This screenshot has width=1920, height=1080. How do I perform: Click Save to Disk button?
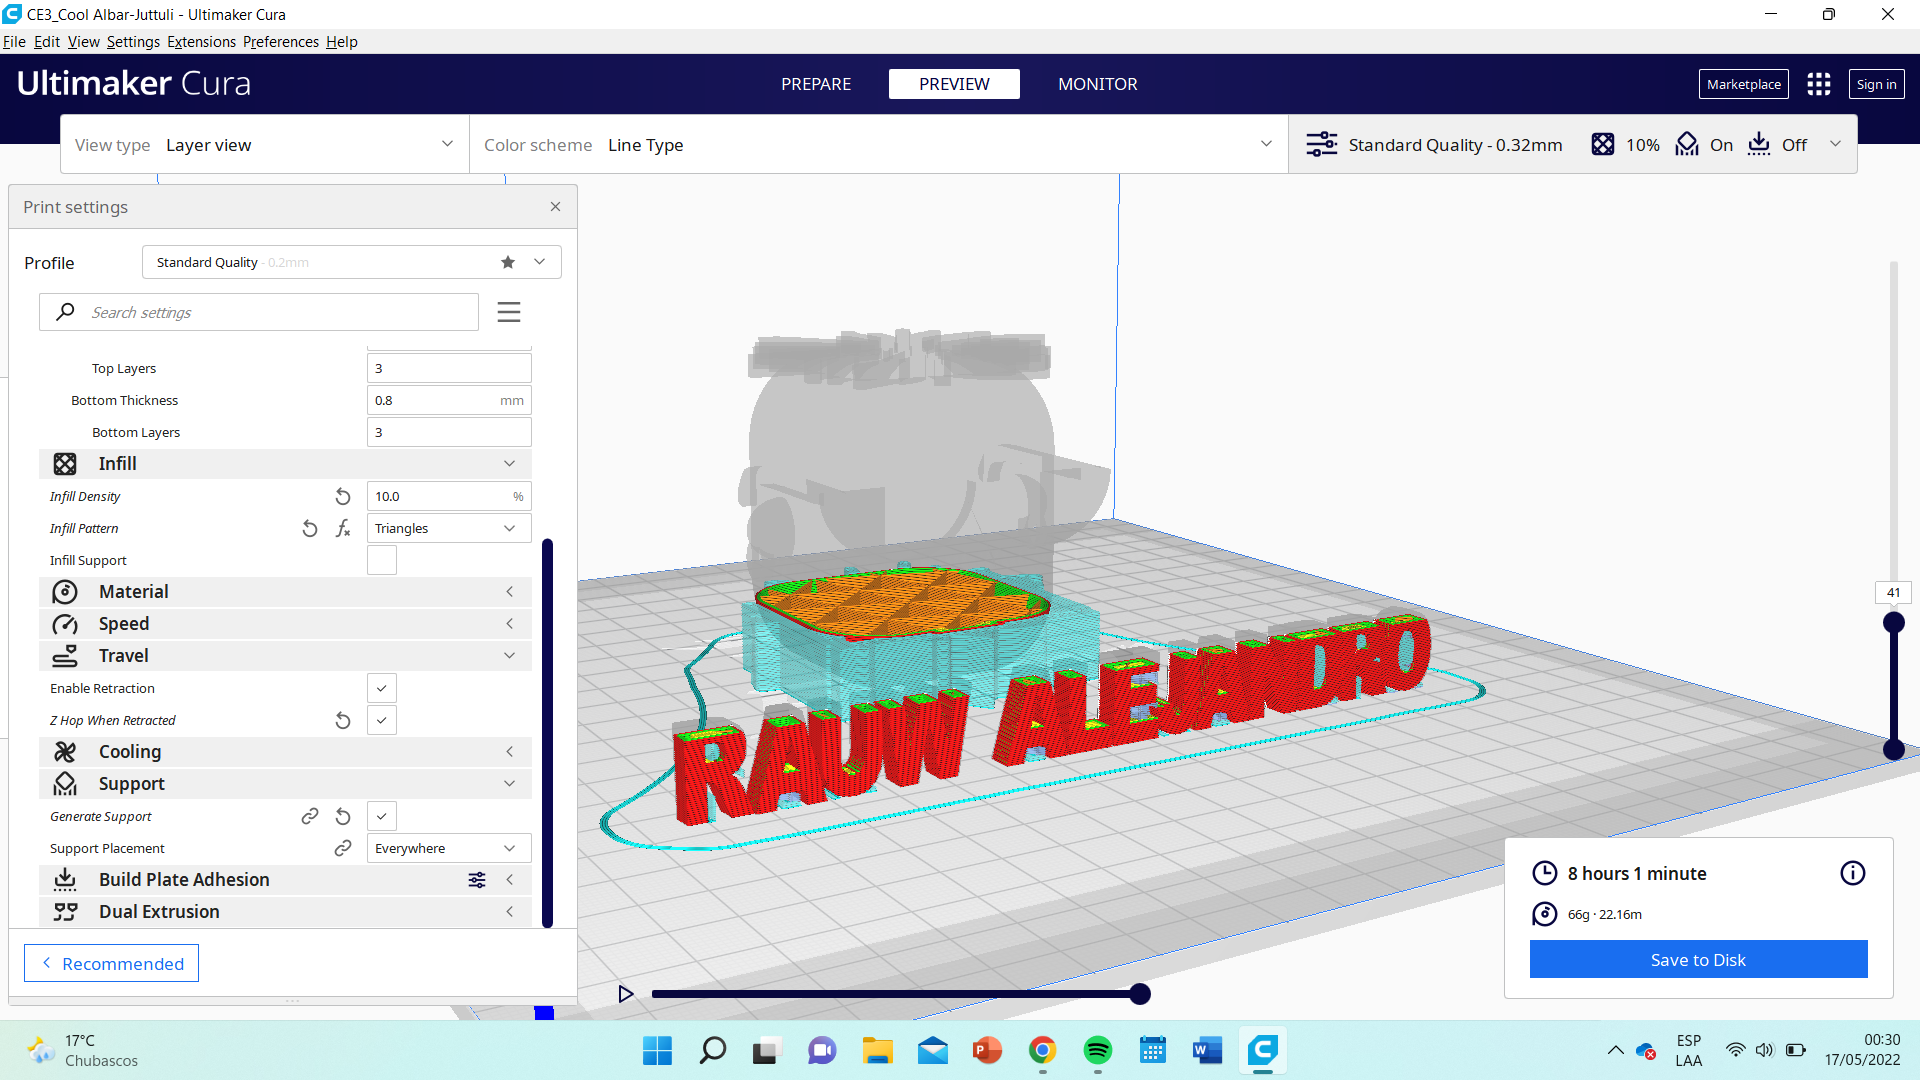click(1697, 959)
